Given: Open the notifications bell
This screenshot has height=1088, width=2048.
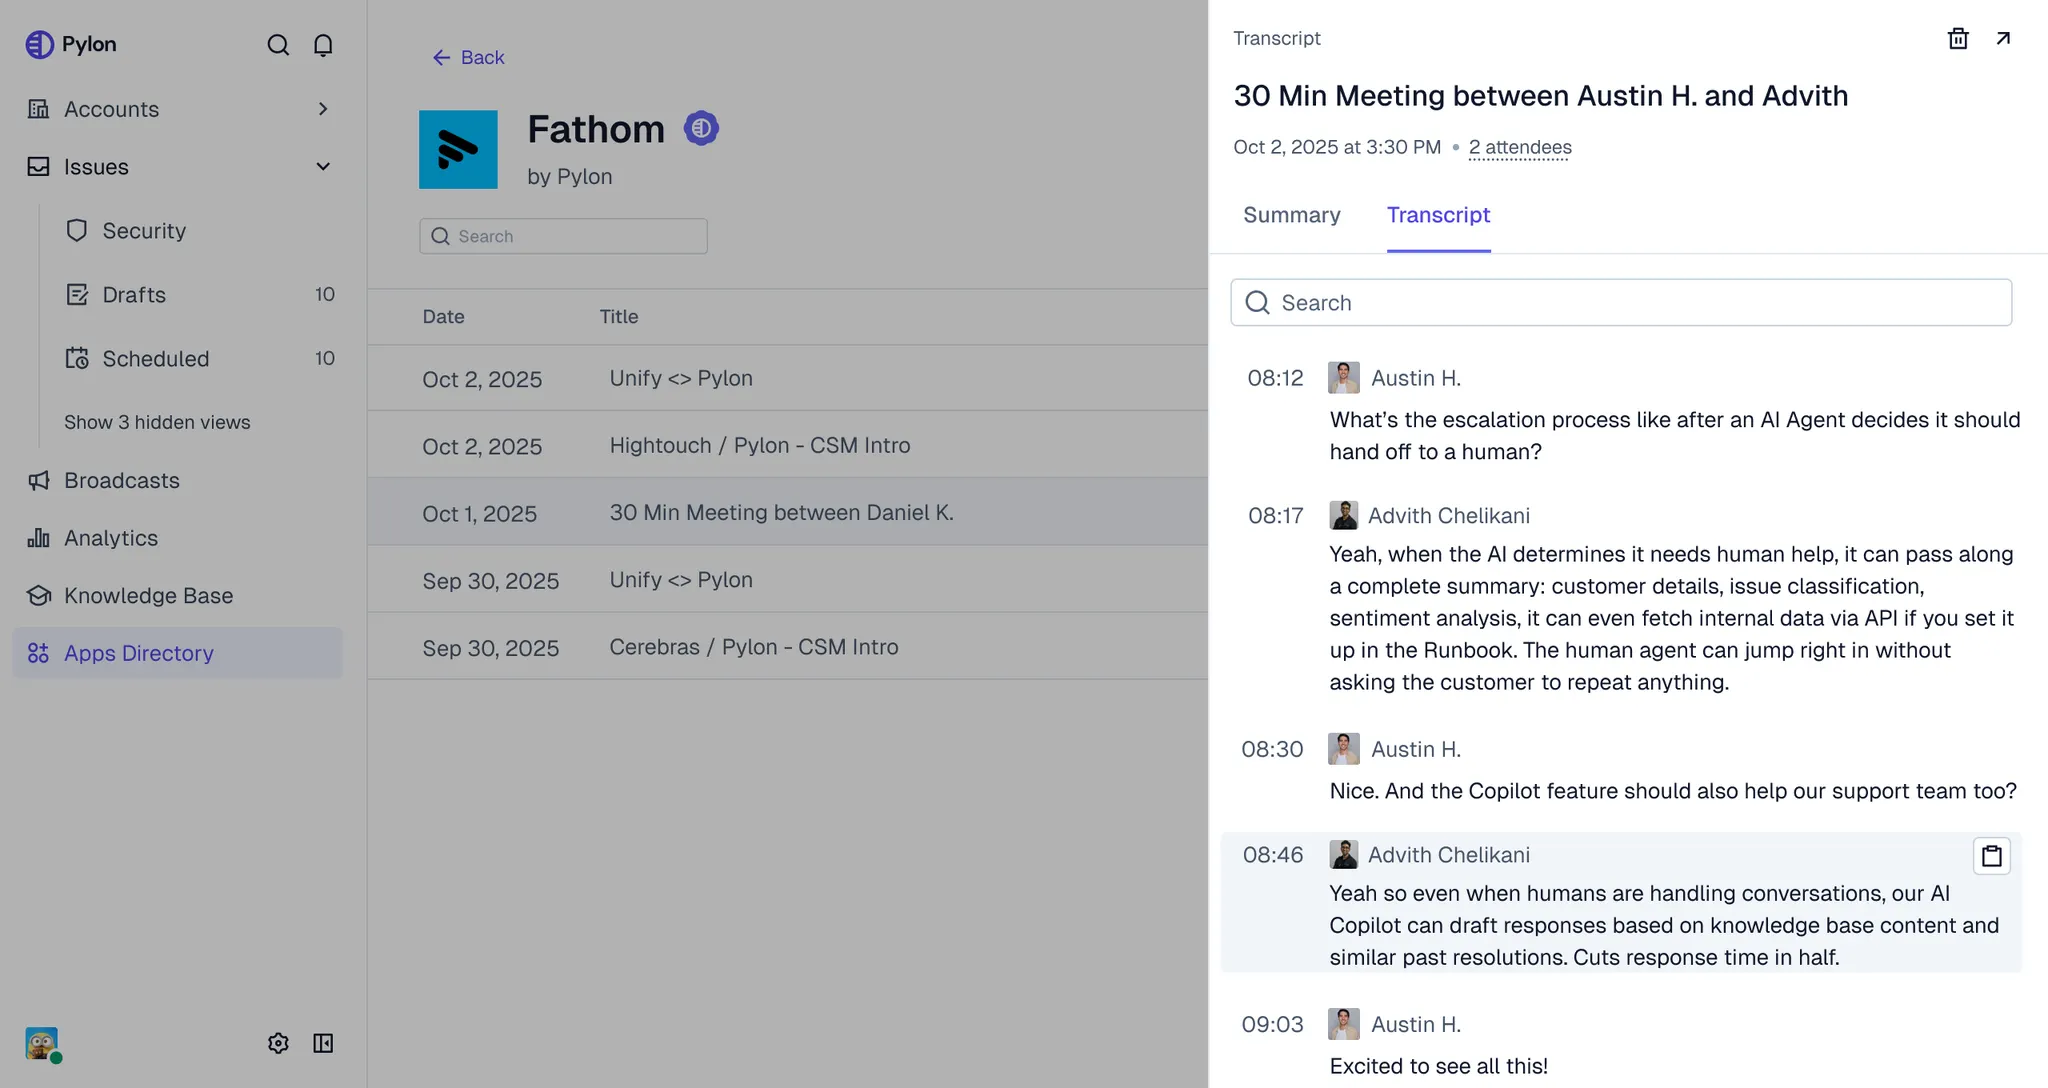Looking at the screenshot, I should [323, 45].
